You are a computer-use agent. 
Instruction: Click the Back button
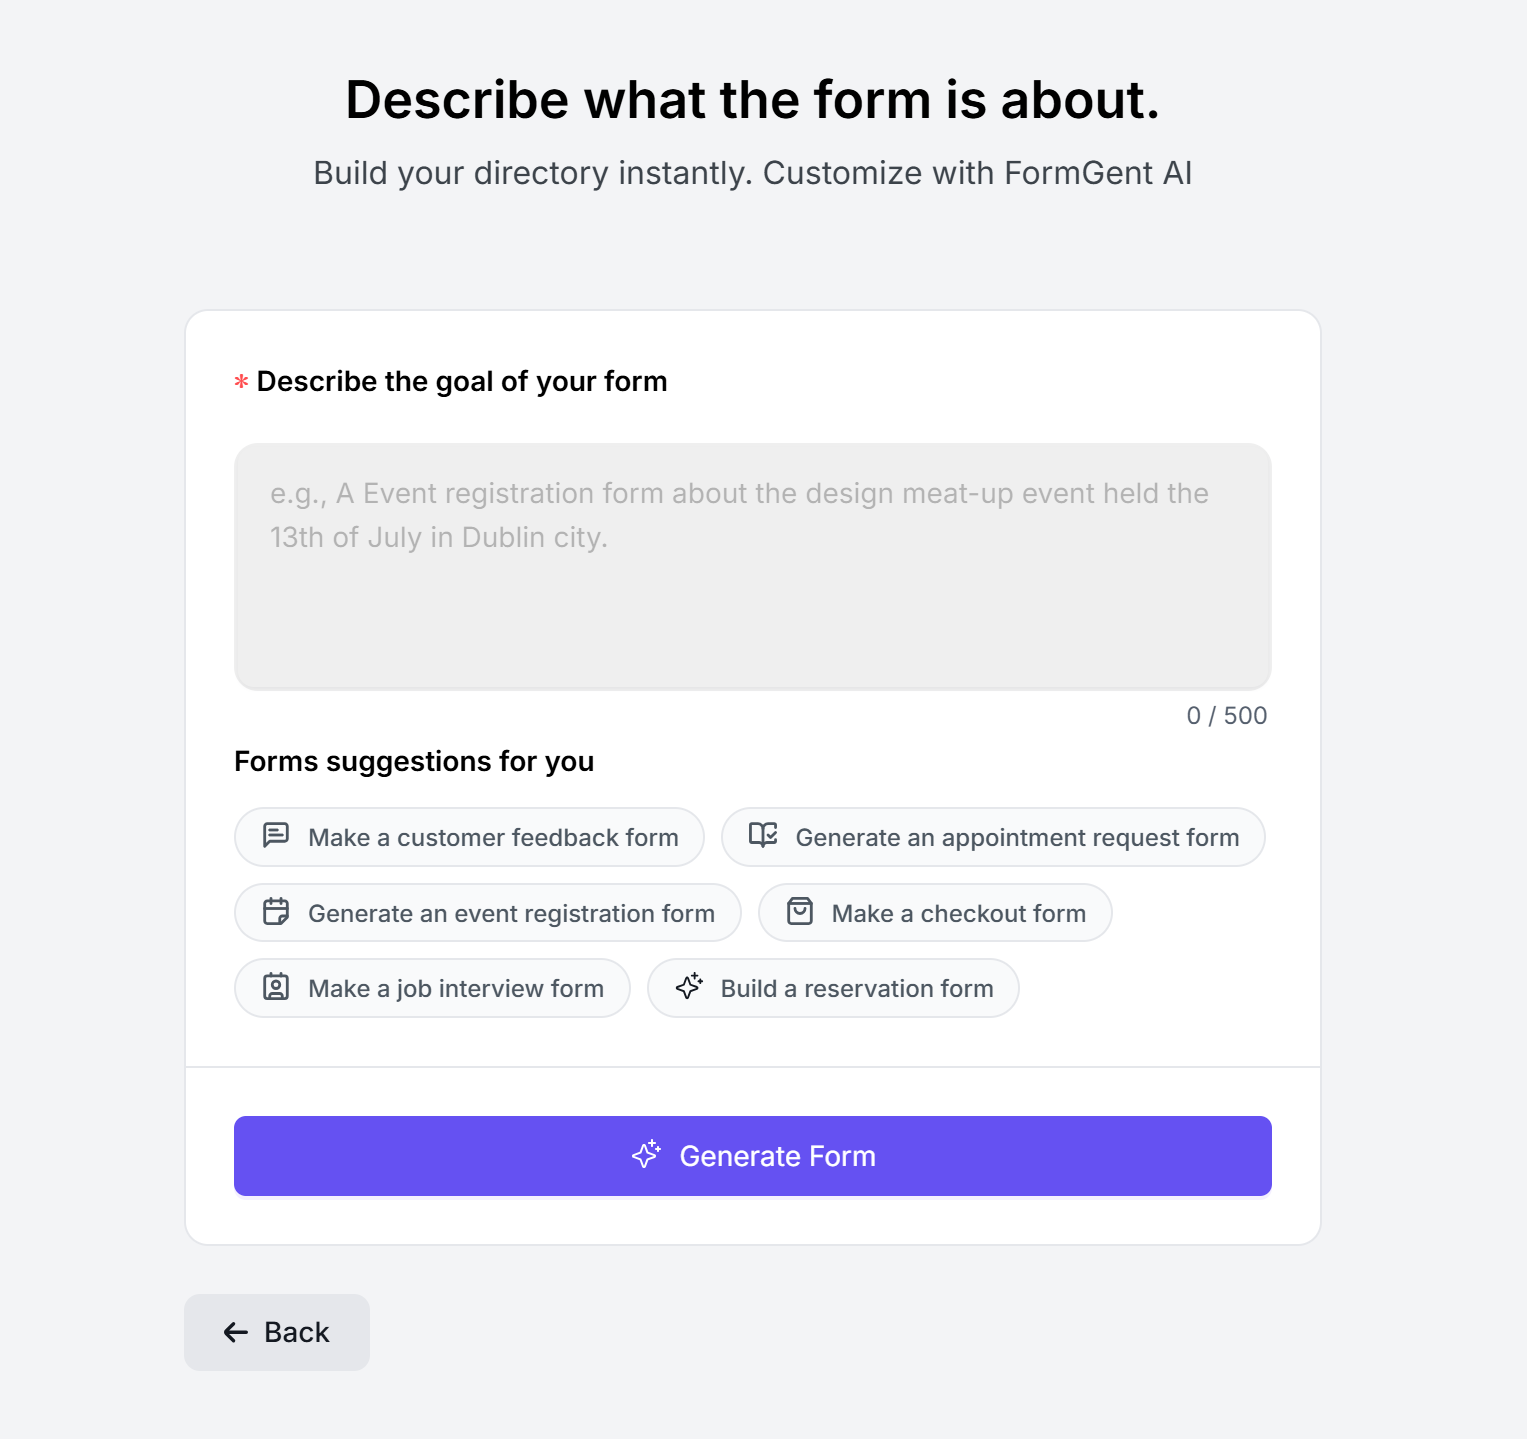coord(277,1332)
